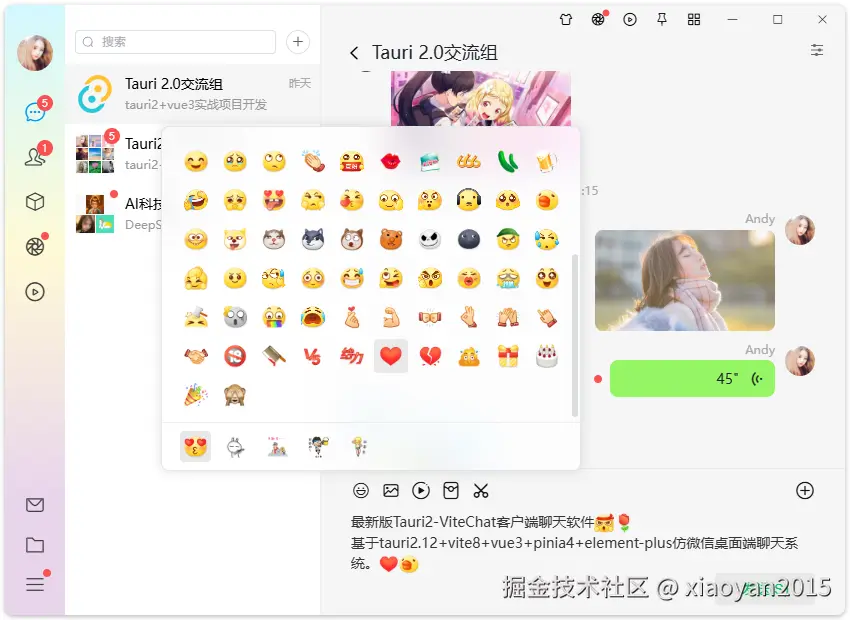The height and width of the screenshot is (620, 850).
Task: Pick the heart-eyes tongue-out emoji
Action: 274,200
